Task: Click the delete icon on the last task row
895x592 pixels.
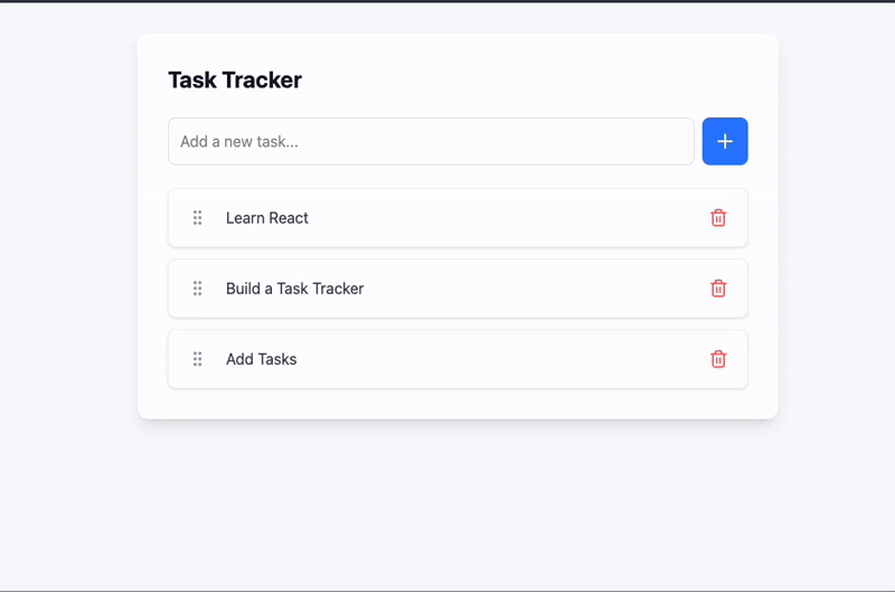Action: pos(718,359)
